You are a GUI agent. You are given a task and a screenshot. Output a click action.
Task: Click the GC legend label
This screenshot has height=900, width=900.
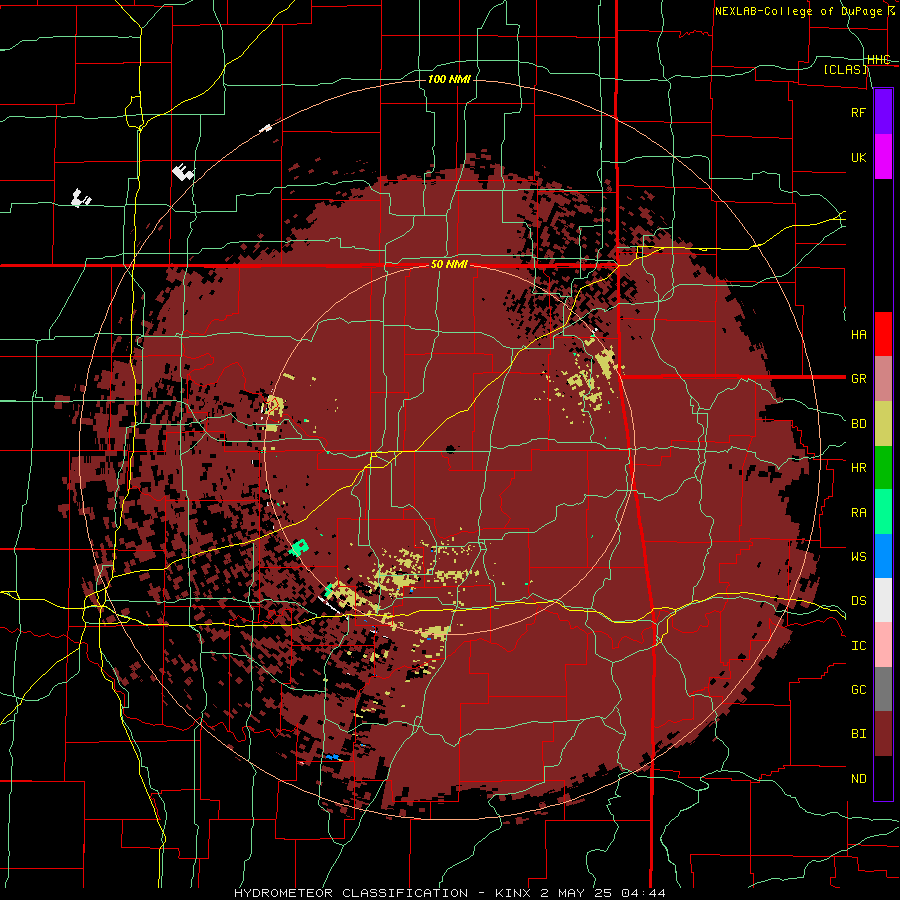(x=858, y=690)
